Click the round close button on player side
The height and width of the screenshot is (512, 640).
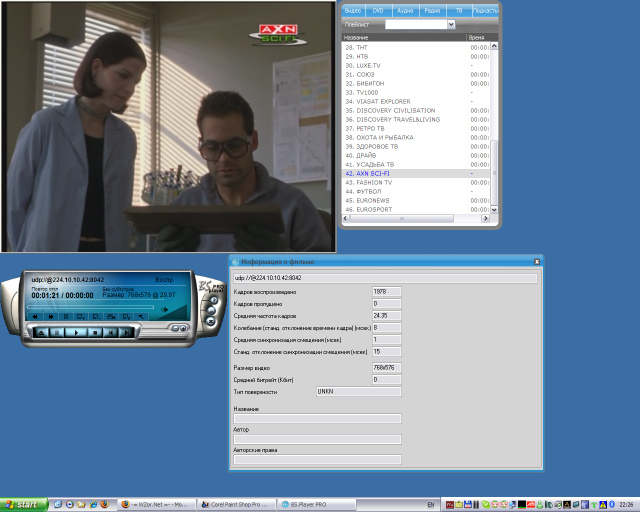tap(211, 321)
